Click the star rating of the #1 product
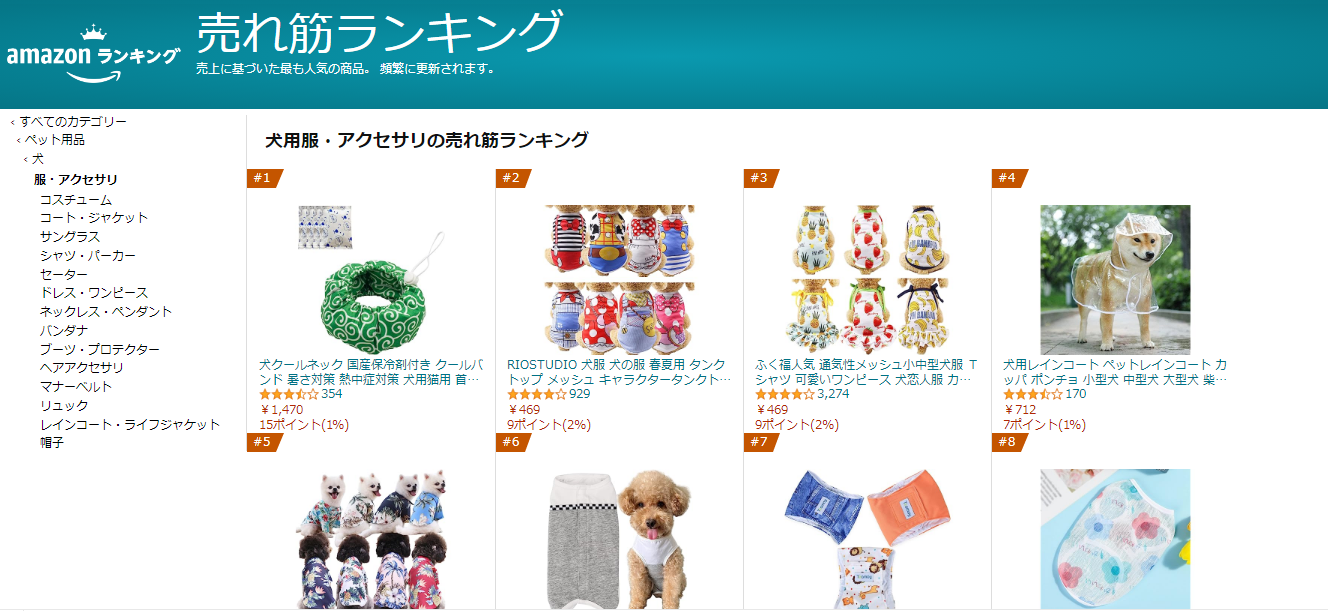The image size is (1328, 611). tap(289, 394)
